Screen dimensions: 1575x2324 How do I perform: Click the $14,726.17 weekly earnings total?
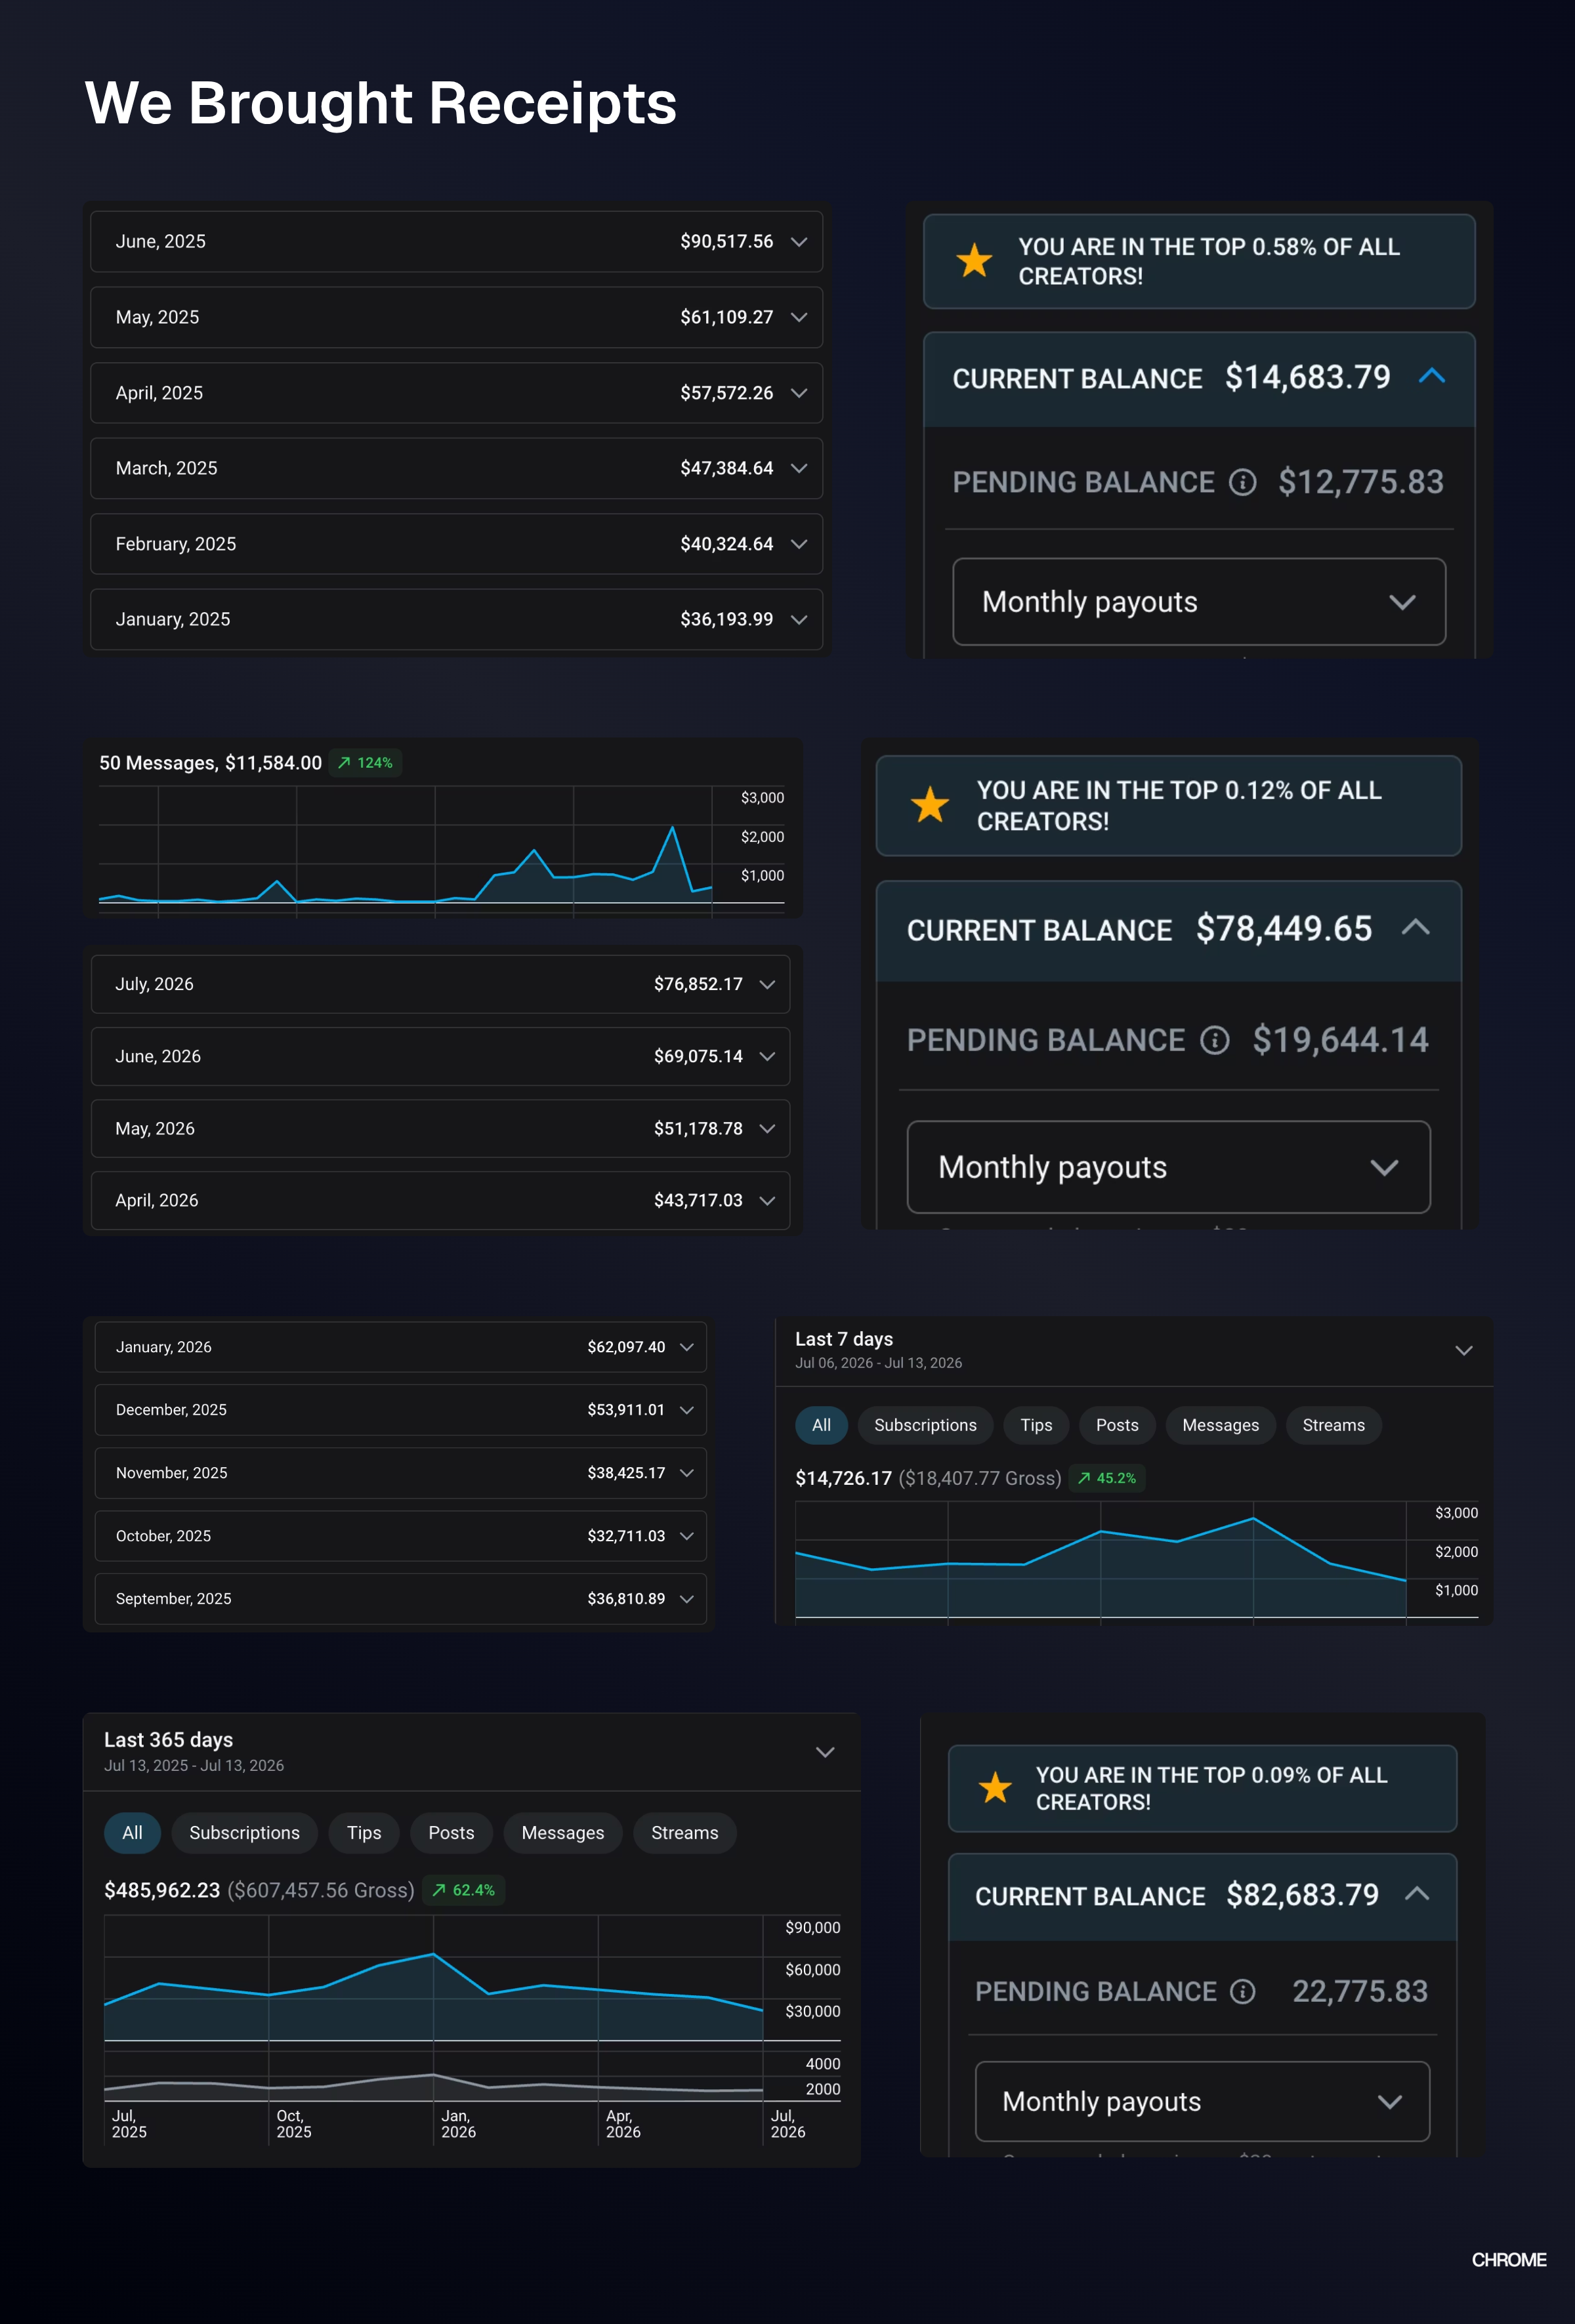pos(843,1478)
